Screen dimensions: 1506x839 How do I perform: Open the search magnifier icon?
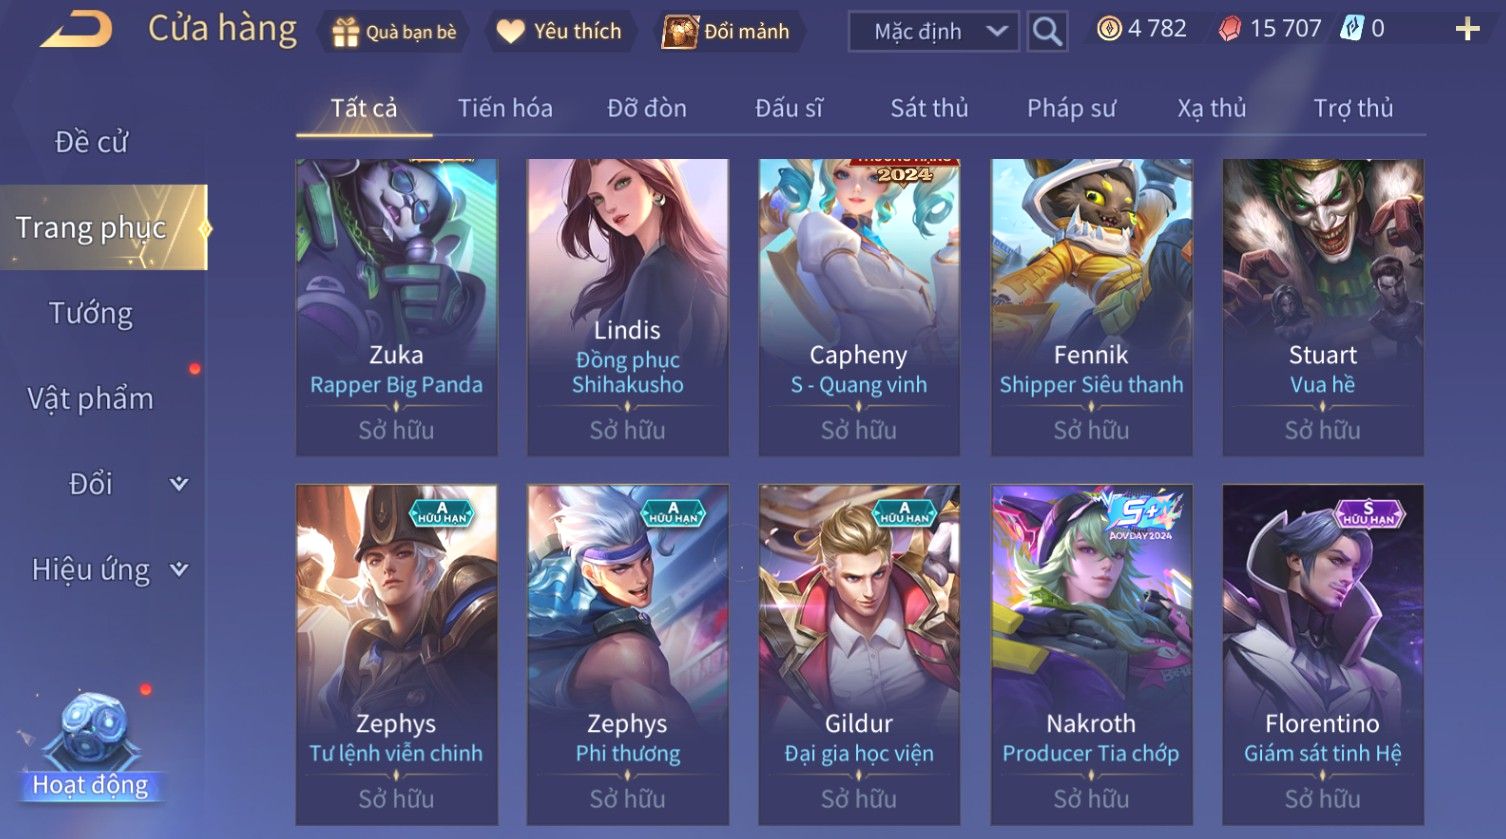pyautogui.click(x=1047, y=31)
